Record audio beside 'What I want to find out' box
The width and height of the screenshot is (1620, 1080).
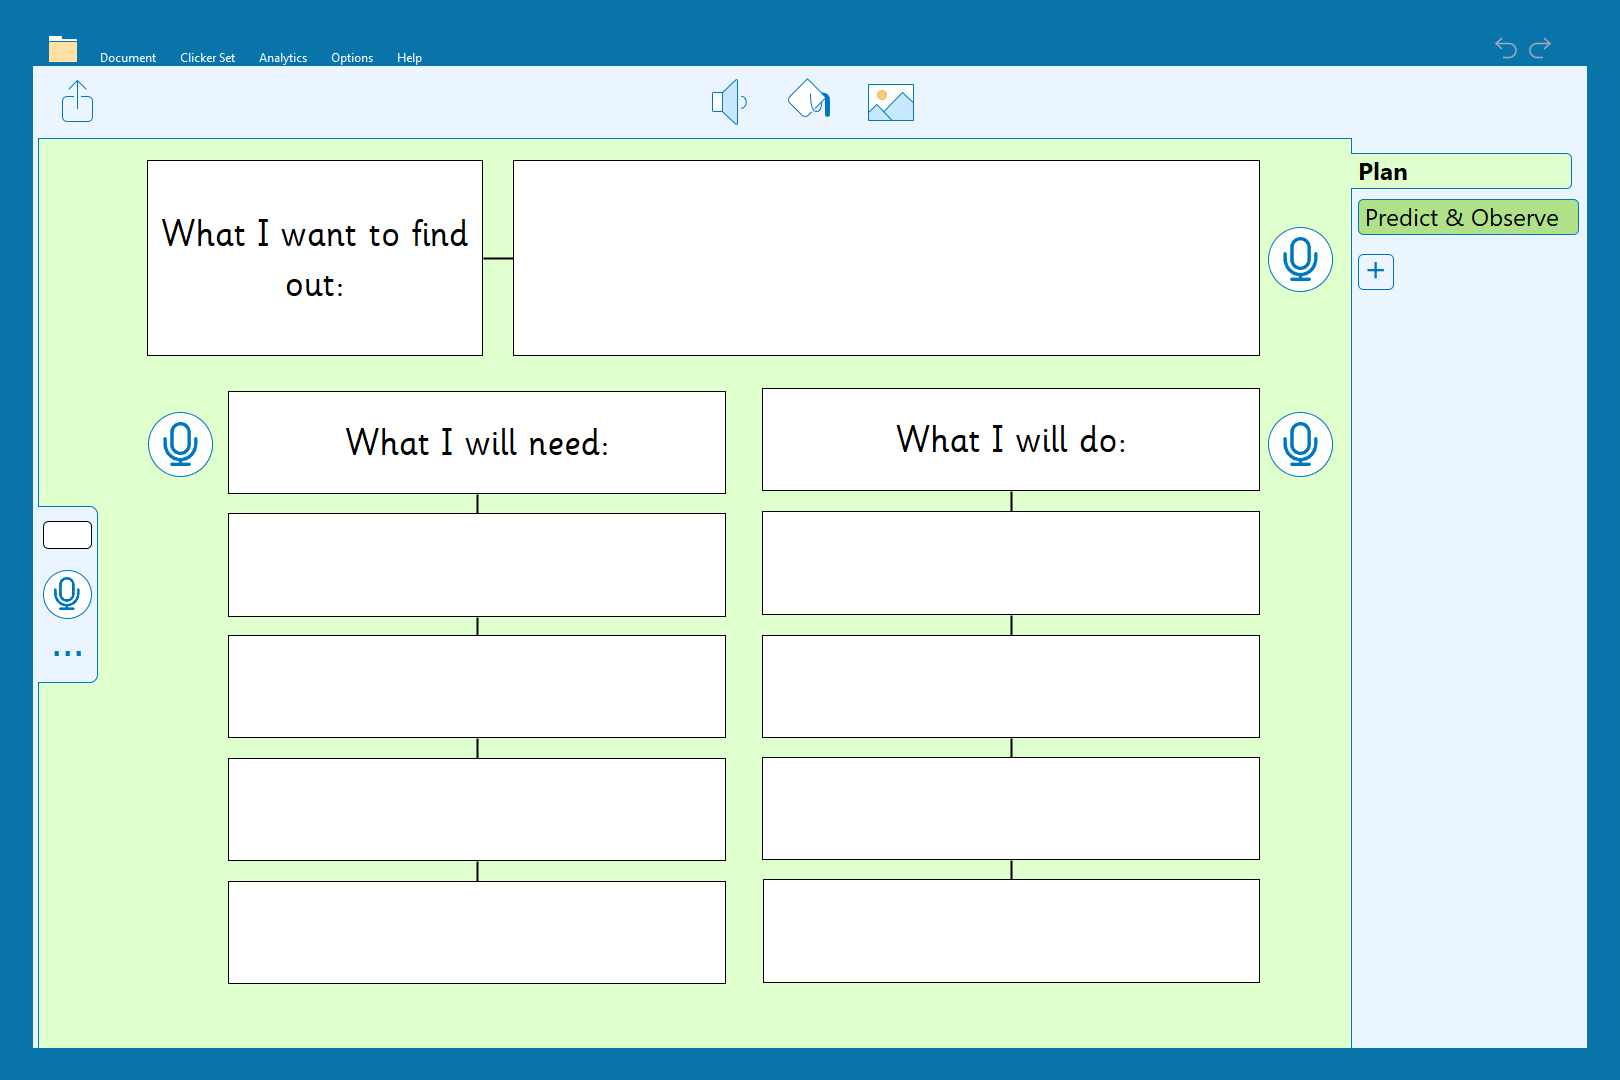point(1299,259)
